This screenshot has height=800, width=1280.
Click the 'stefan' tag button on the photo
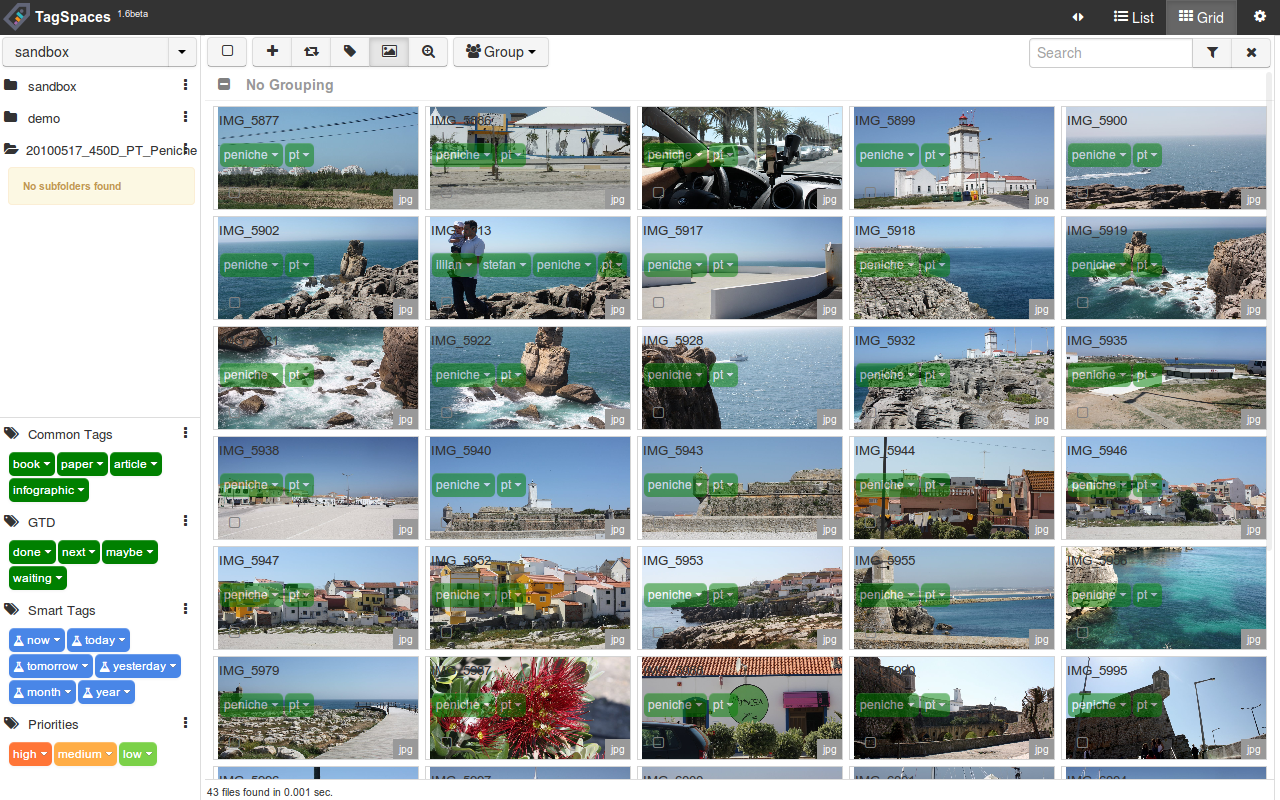(503, 265)
